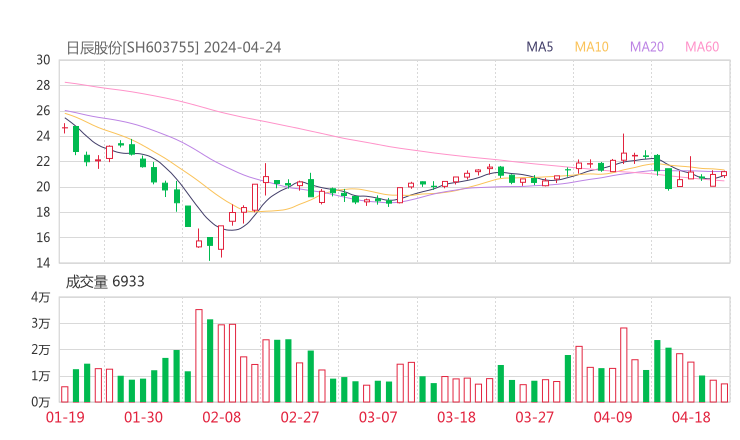Click the 4万 volume axis label
Viewport: 740px width, 440px height.
[x=41, y=297]
